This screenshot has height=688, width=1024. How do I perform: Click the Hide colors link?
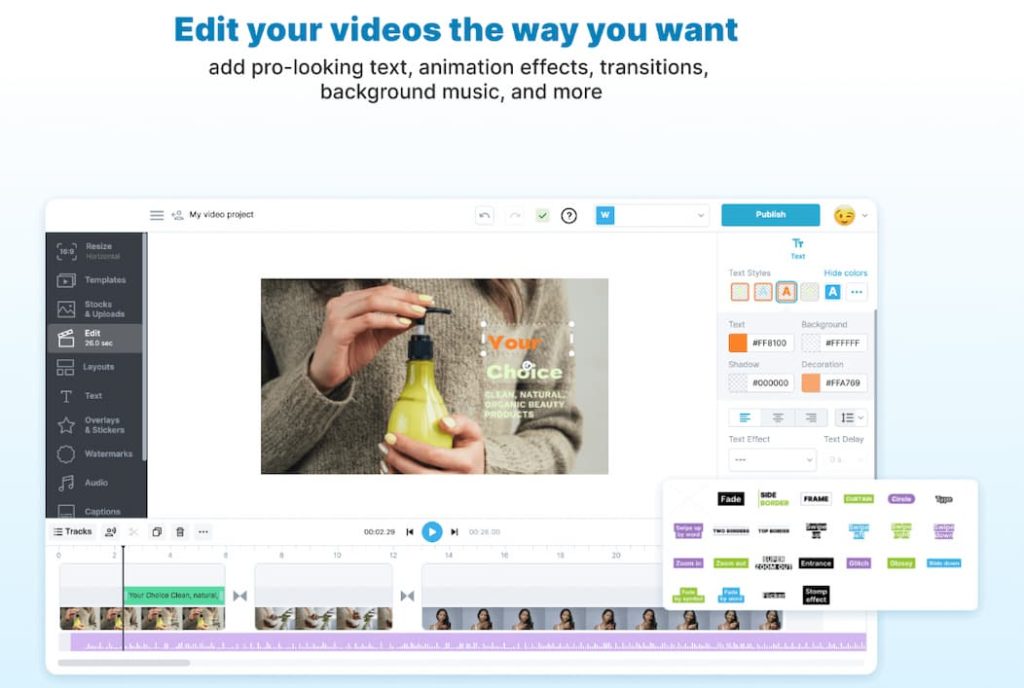click(846, 273)
